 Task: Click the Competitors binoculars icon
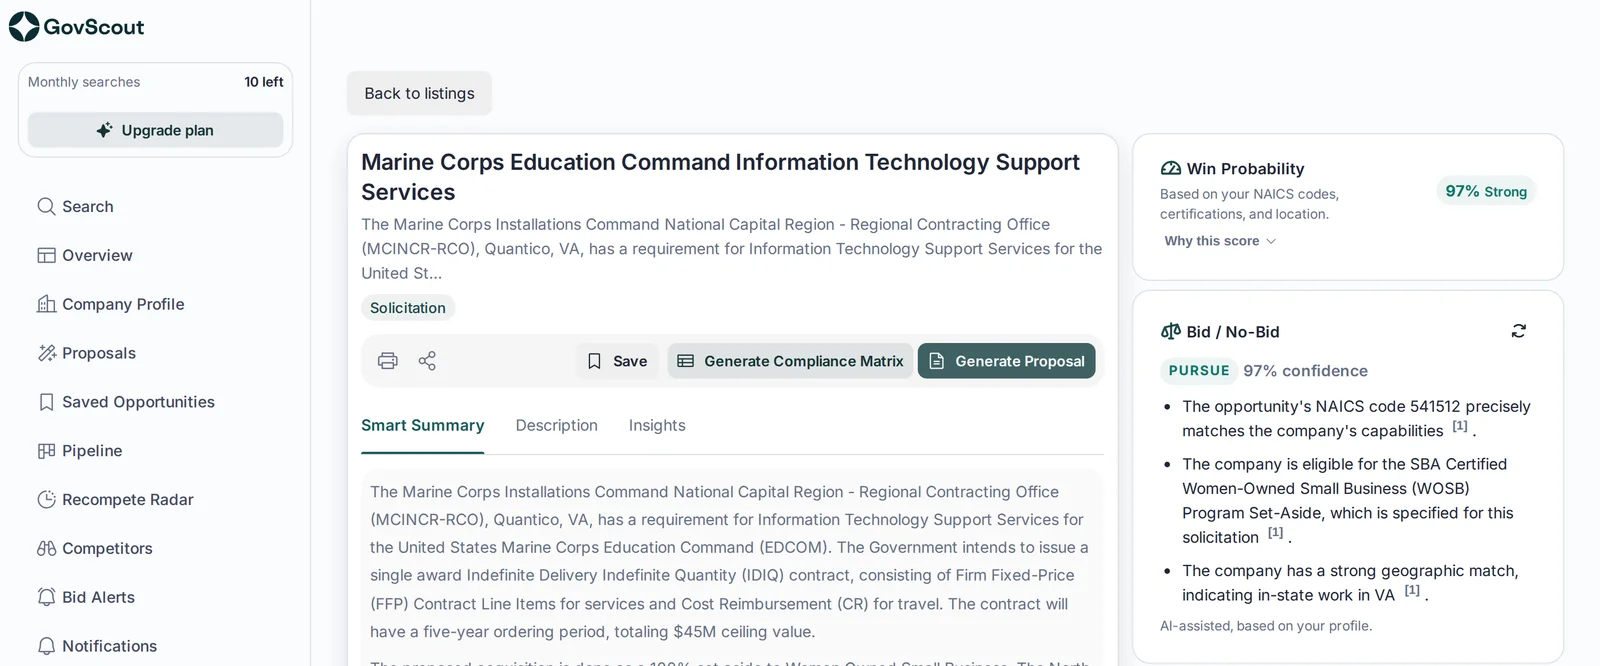46,549
